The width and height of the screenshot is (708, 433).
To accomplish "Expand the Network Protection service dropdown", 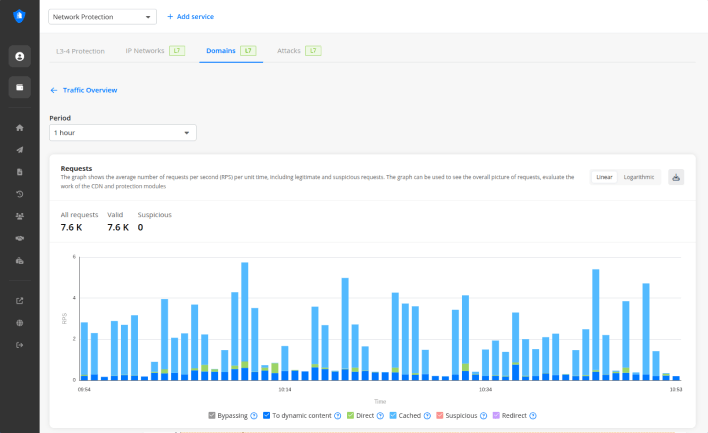I will 103,17.
